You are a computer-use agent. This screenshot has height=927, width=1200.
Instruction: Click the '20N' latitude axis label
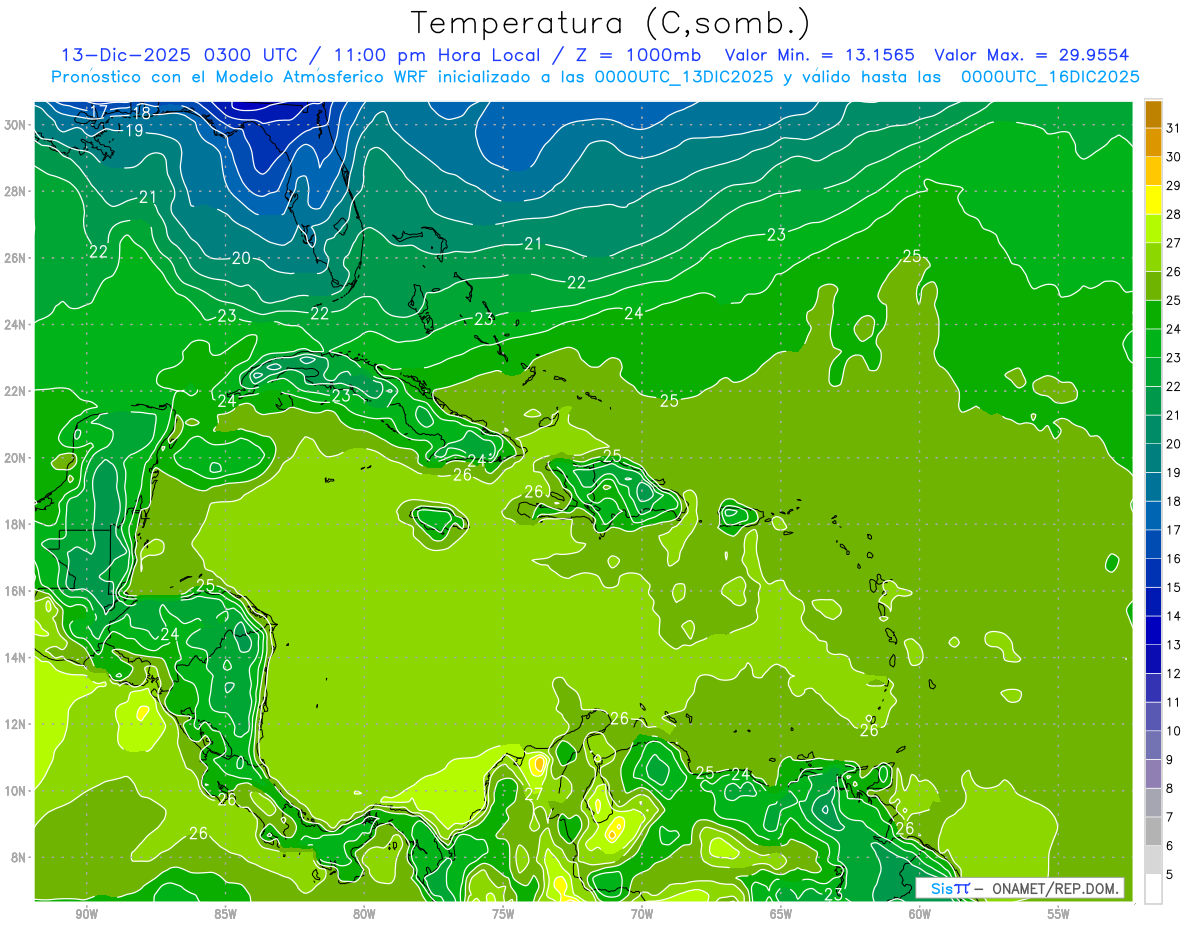point(15,458)
